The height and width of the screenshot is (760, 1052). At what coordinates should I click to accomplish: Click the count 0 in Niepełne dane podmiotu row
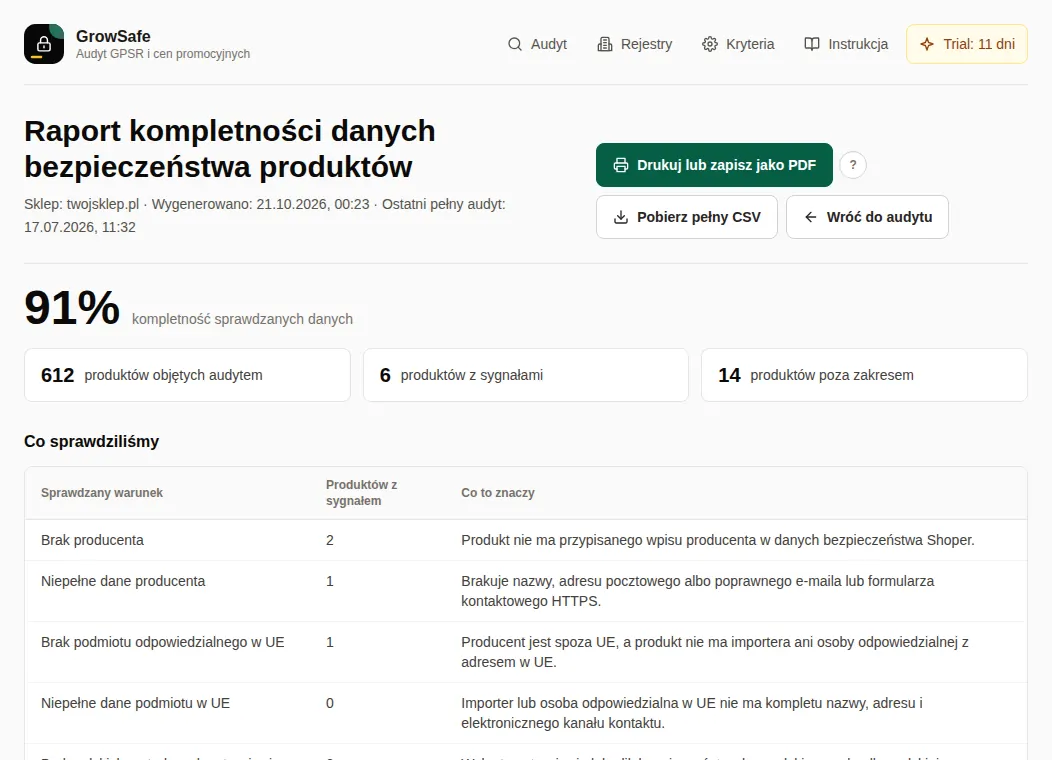pos(330,703)
